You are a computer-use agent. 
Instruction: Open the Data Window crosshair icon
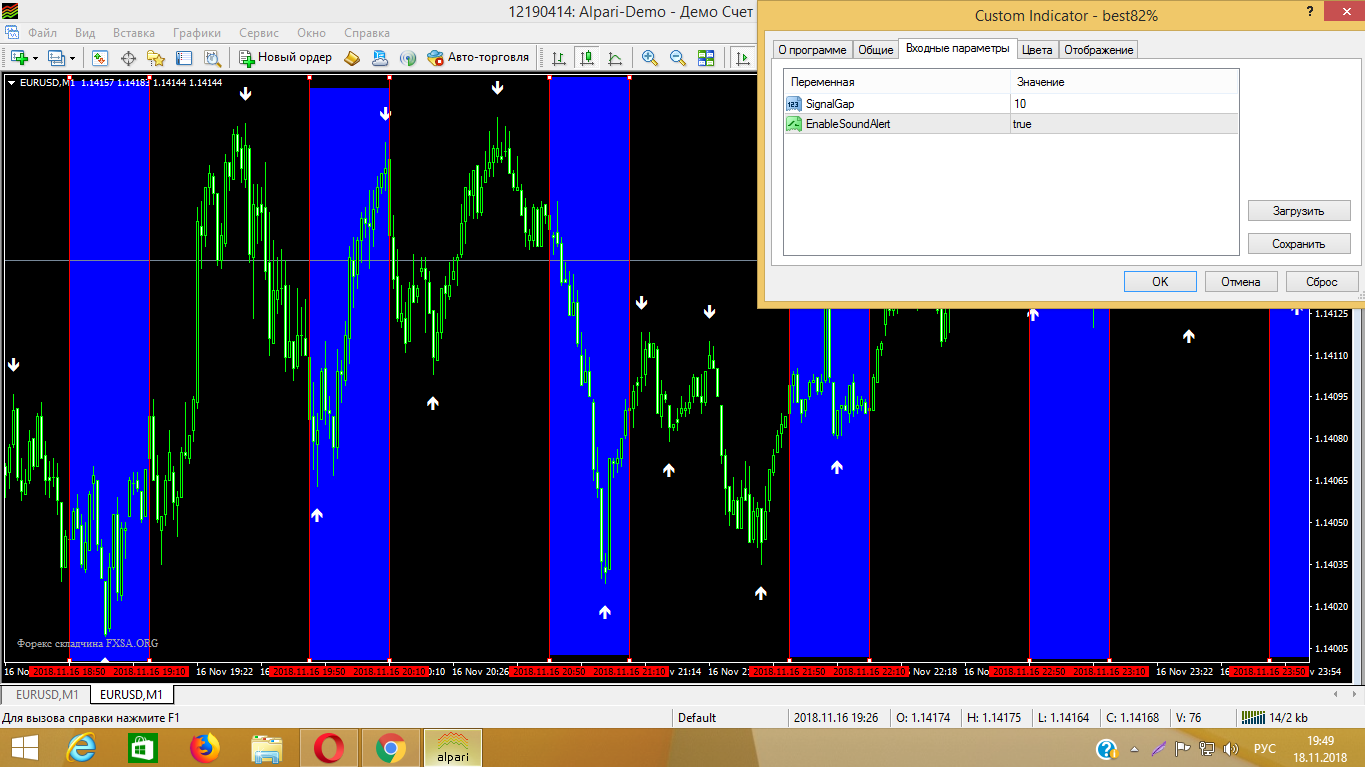[128, 58]
